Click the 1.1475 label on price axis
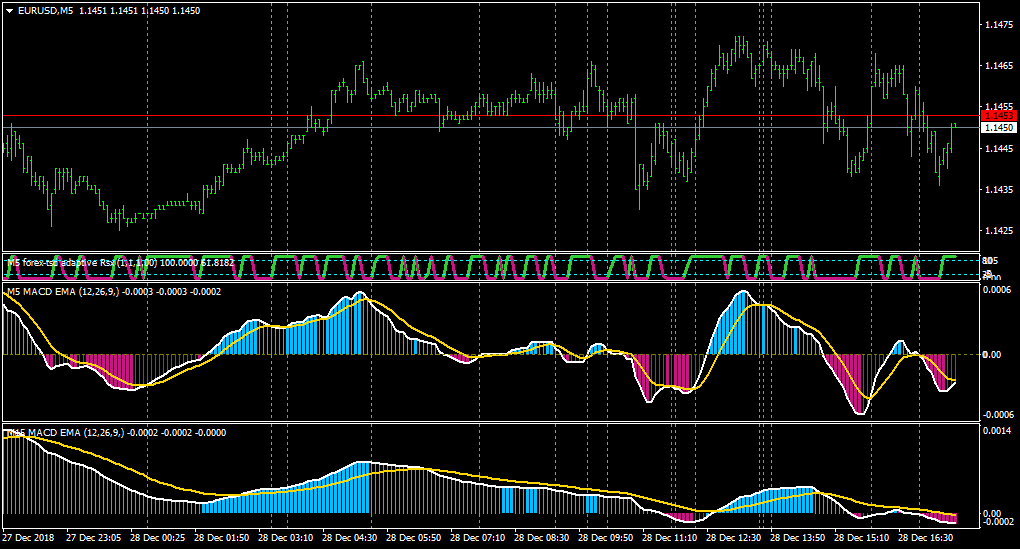Screen dimensions: 1020x549 [999, 25]
